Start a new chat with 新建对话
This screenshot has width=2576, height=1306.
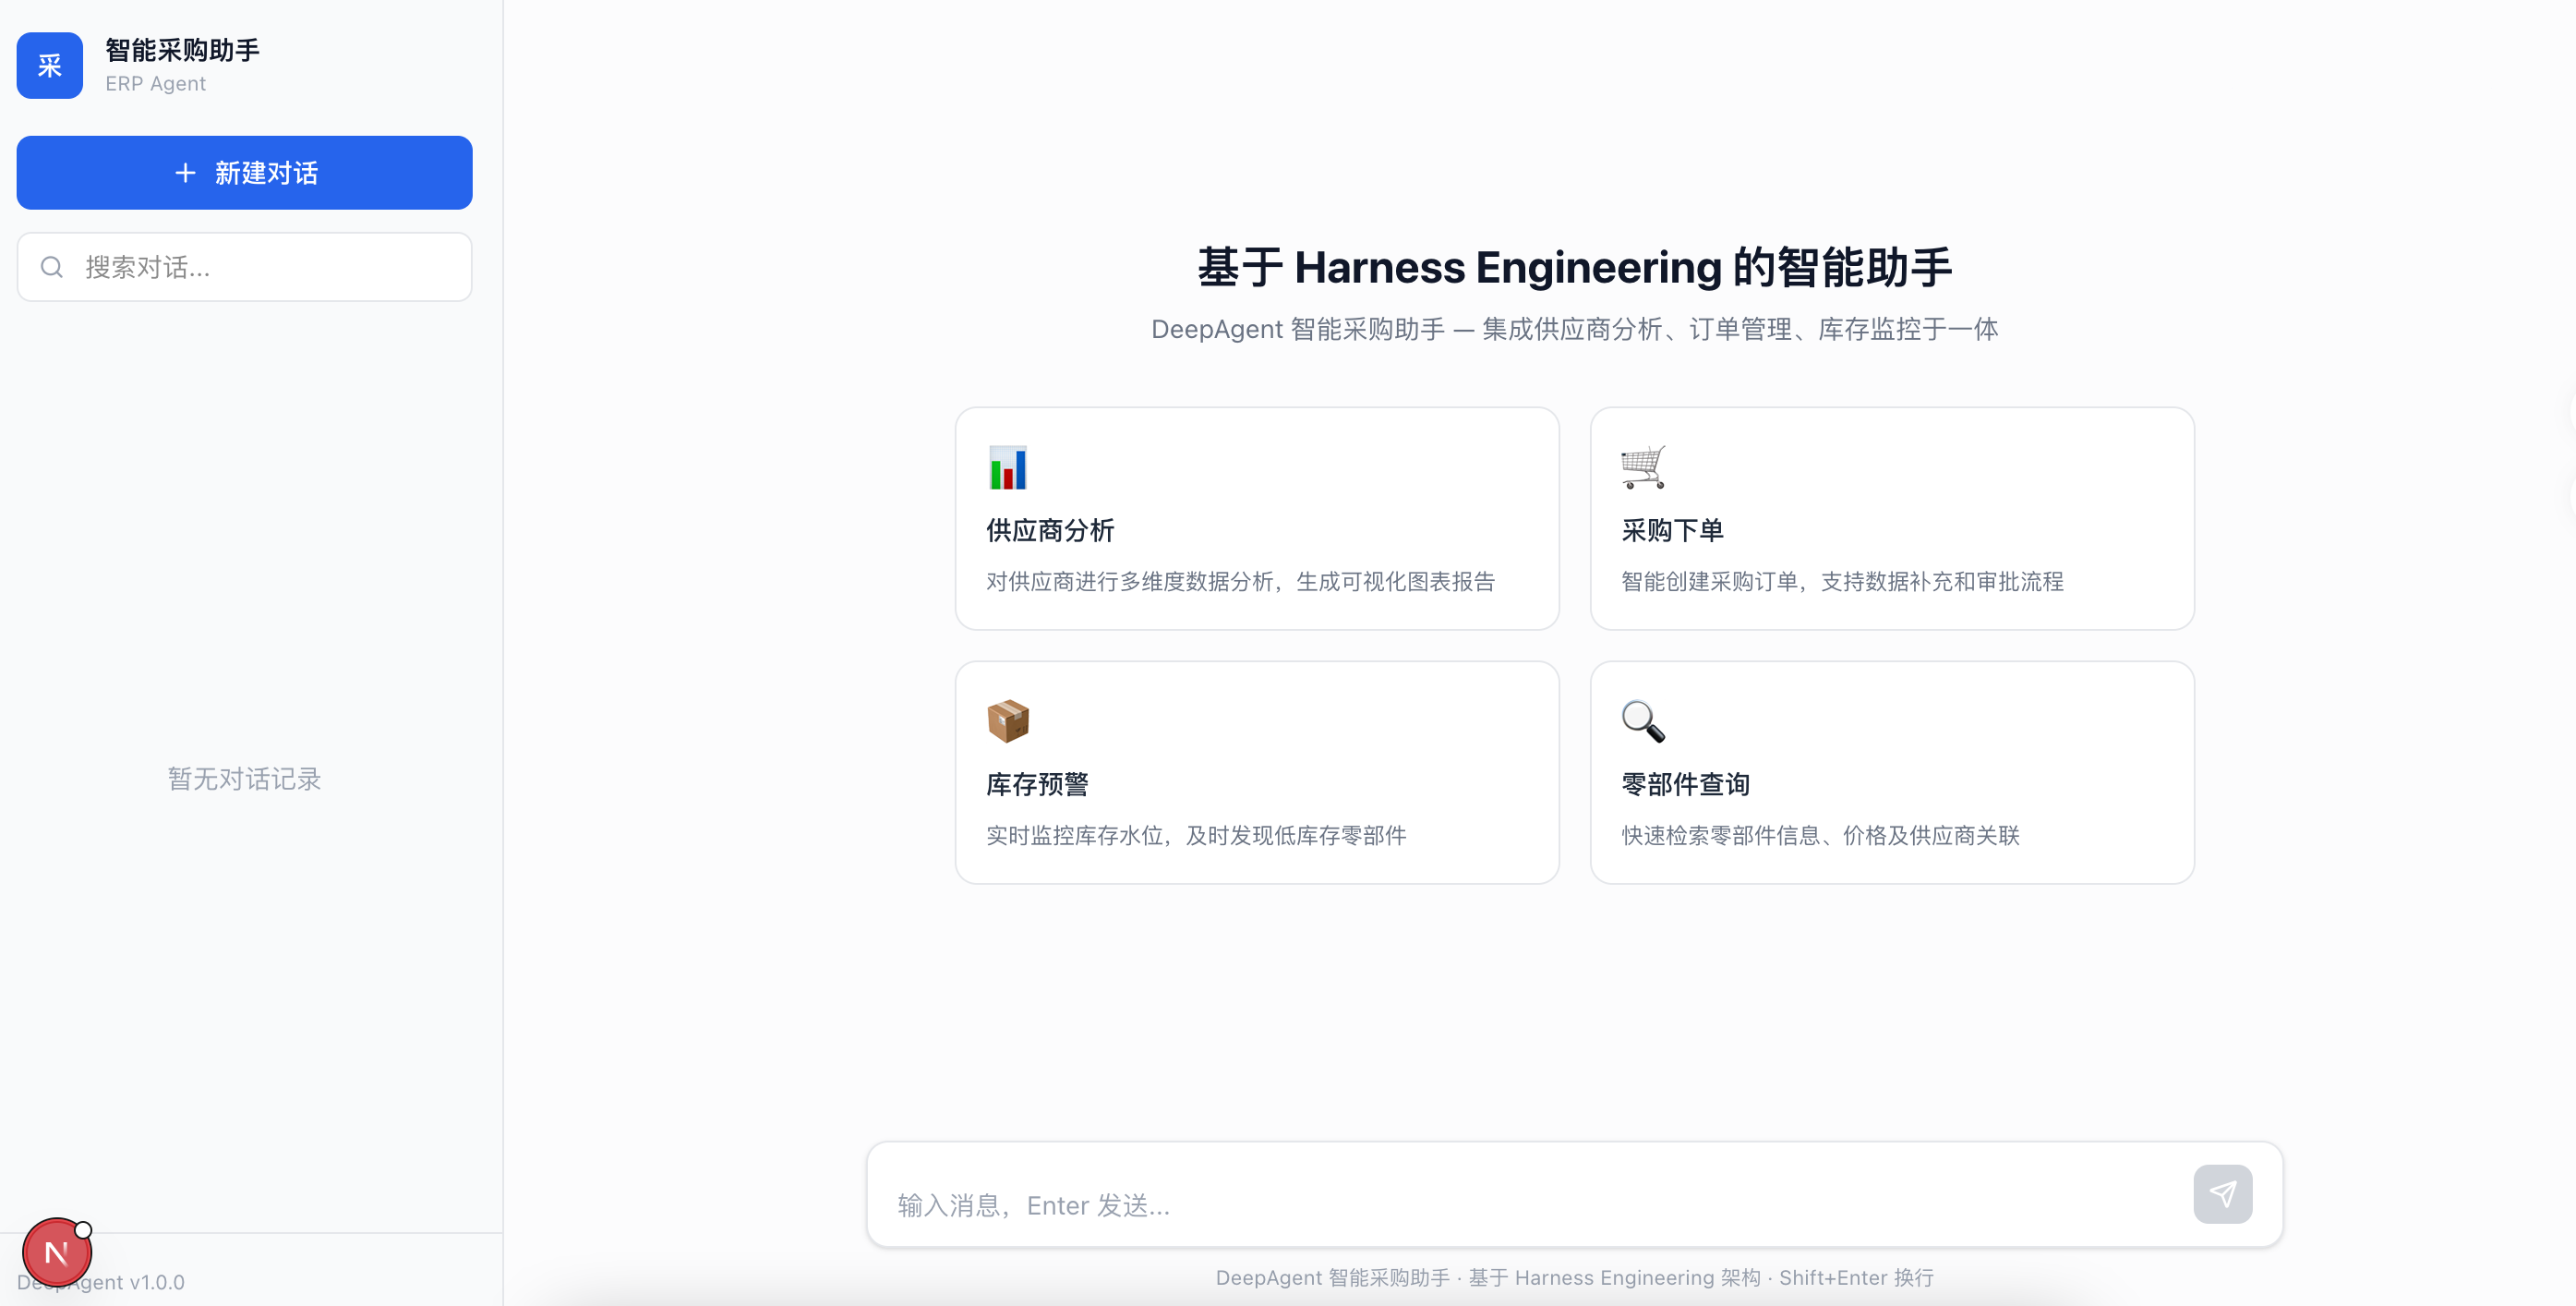click(x=244, y=173)
